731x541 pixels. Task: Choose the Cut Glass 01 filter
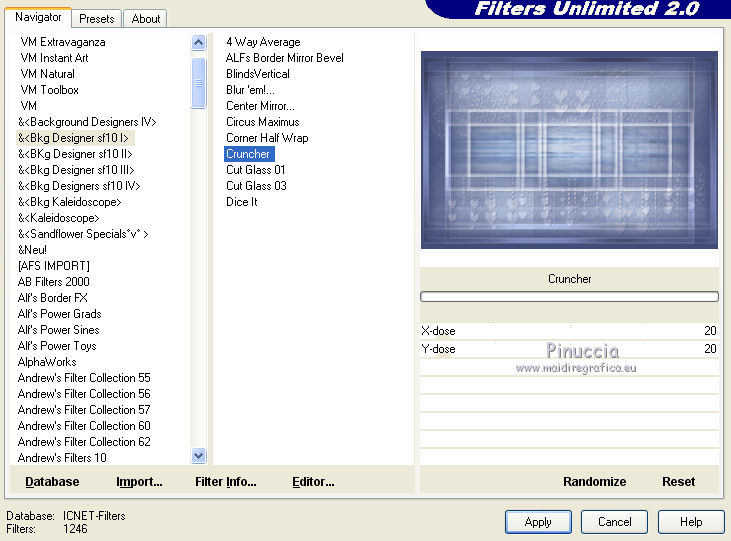click(x=255, y=170)
